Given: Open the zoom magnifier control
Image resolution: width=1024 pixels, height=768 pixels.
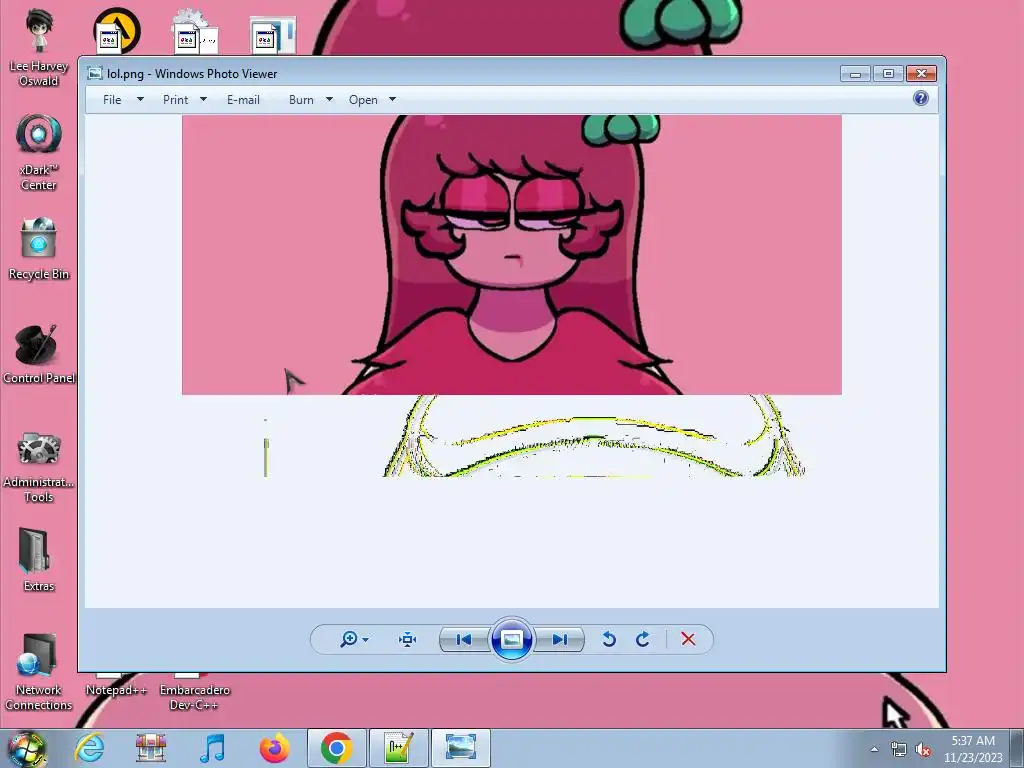Looking at the screenshot, I should click(x=349, y=639).
